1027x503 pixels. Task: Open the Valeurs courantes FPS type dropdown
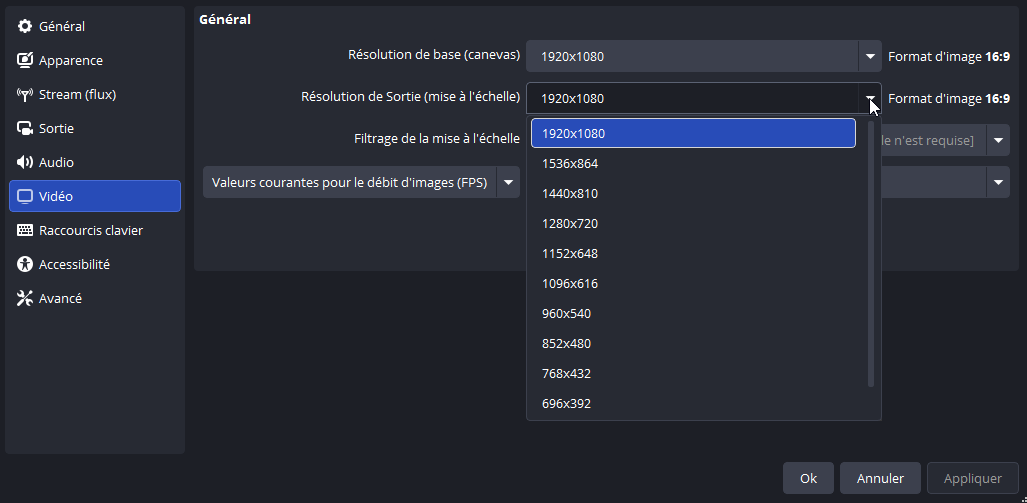pyautogui.click(x=509, y=183)
